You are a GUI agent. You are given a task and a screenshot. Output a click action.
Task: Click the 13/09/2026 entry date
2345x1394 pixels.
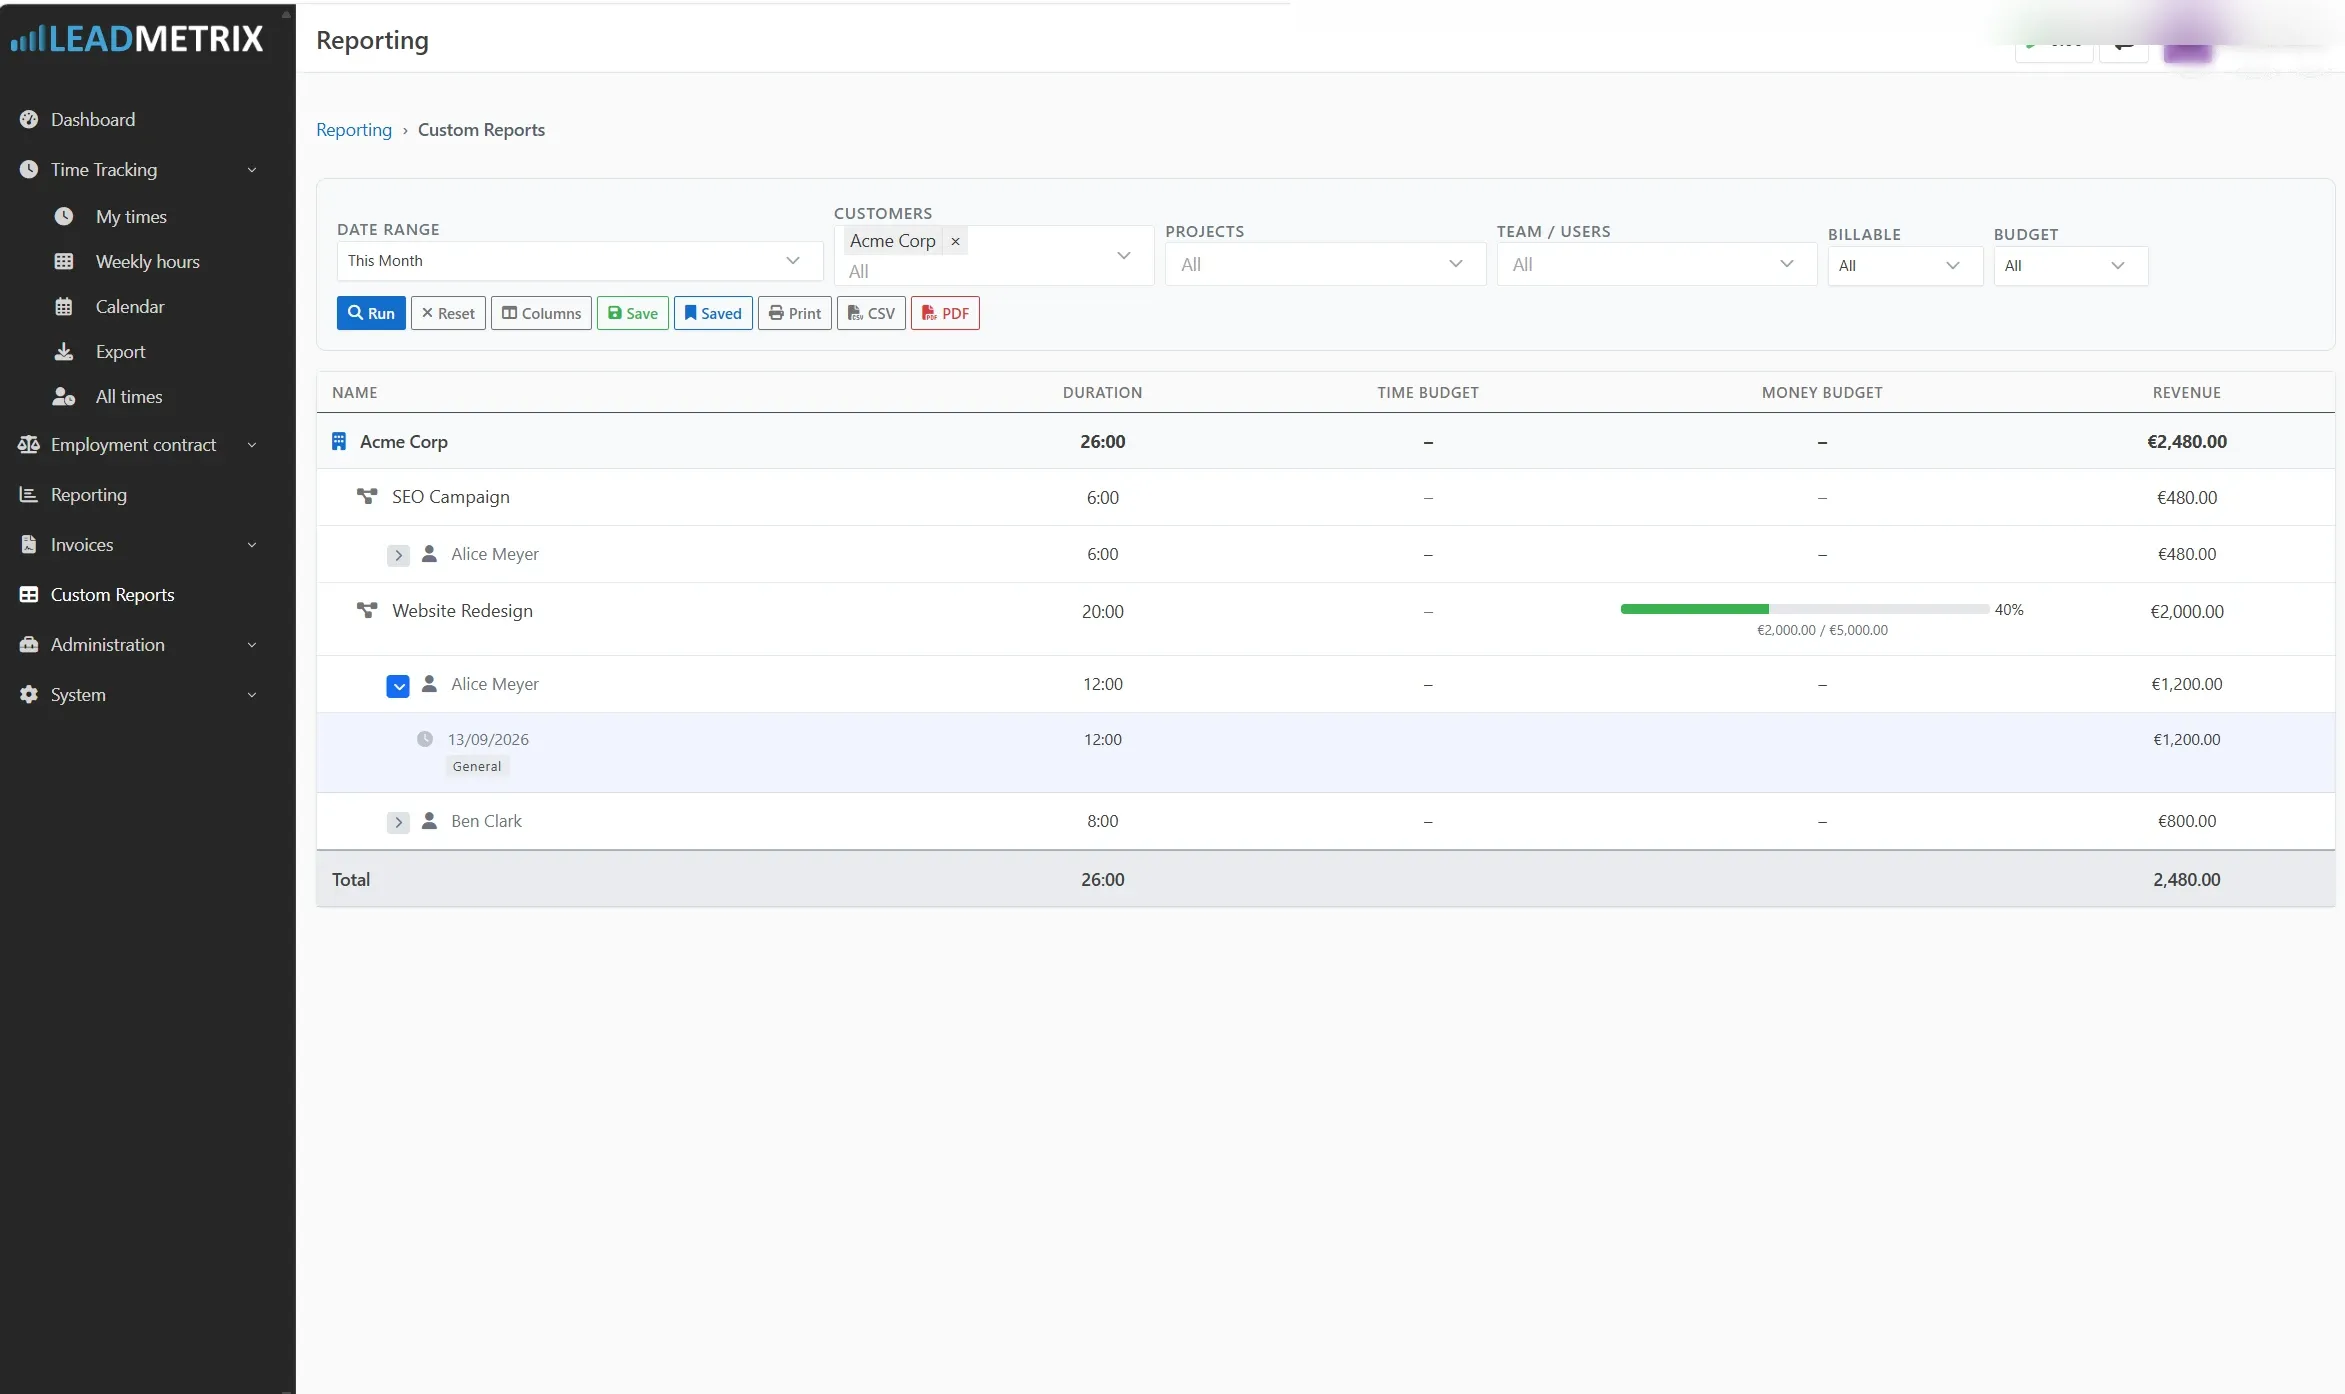[x=488, y=739]
